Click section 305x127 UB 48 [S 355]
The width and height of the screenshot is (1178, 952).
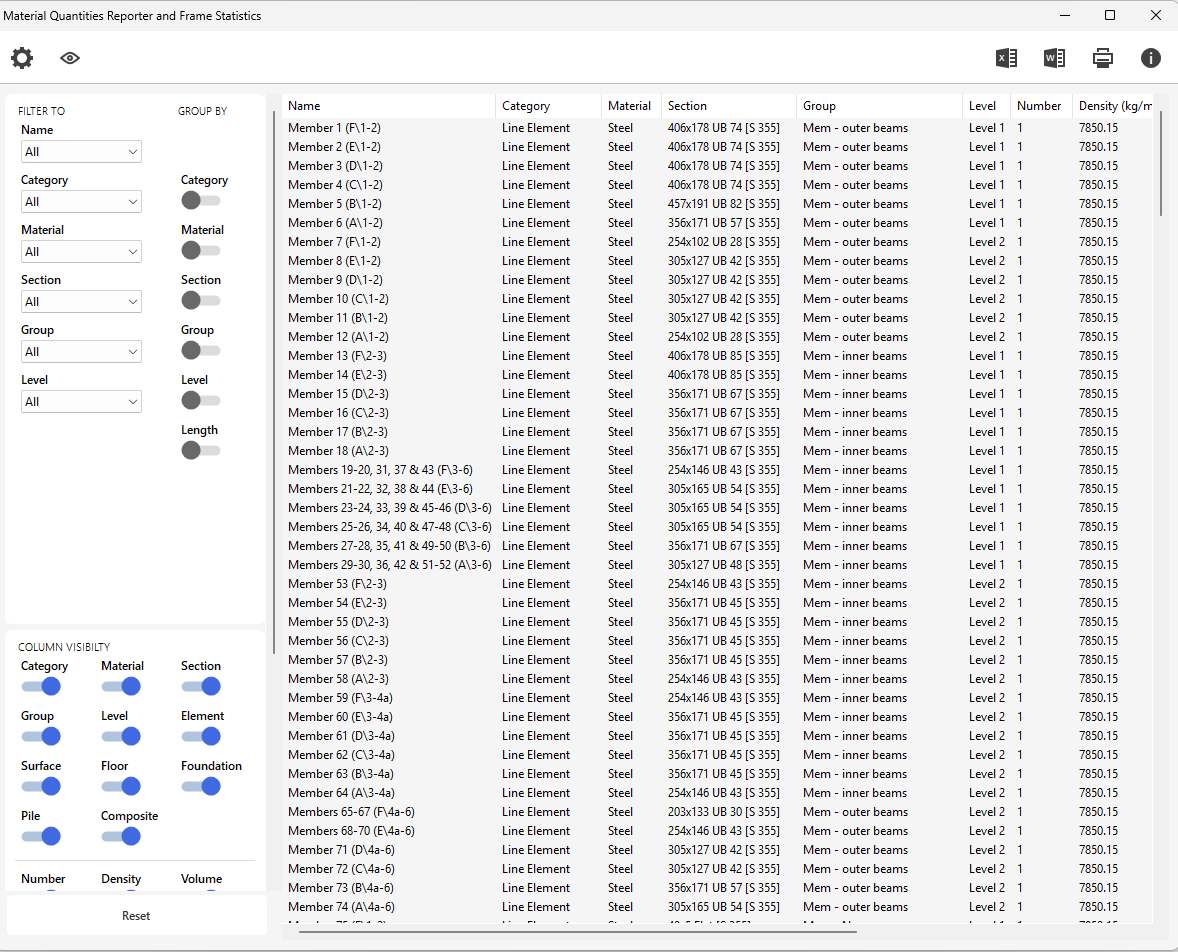[x=723, y=564]
